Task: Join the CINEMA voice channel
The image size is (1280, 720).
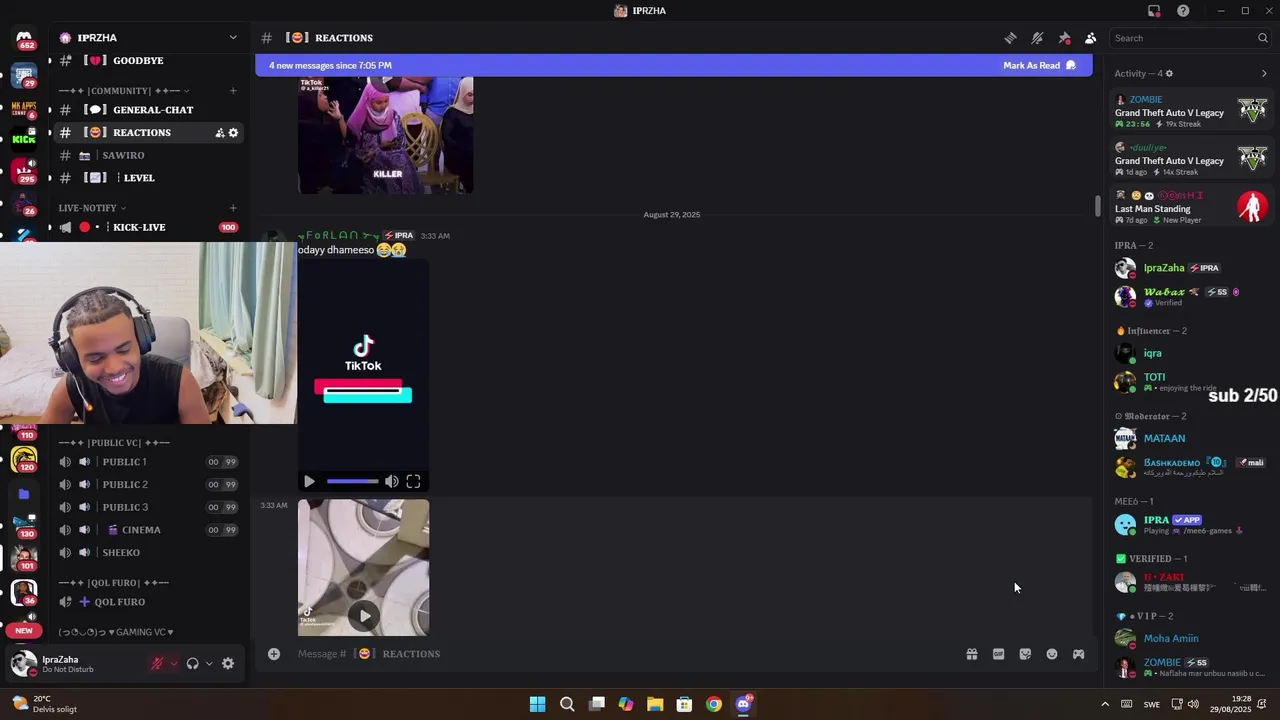Action: click(148, 530)
